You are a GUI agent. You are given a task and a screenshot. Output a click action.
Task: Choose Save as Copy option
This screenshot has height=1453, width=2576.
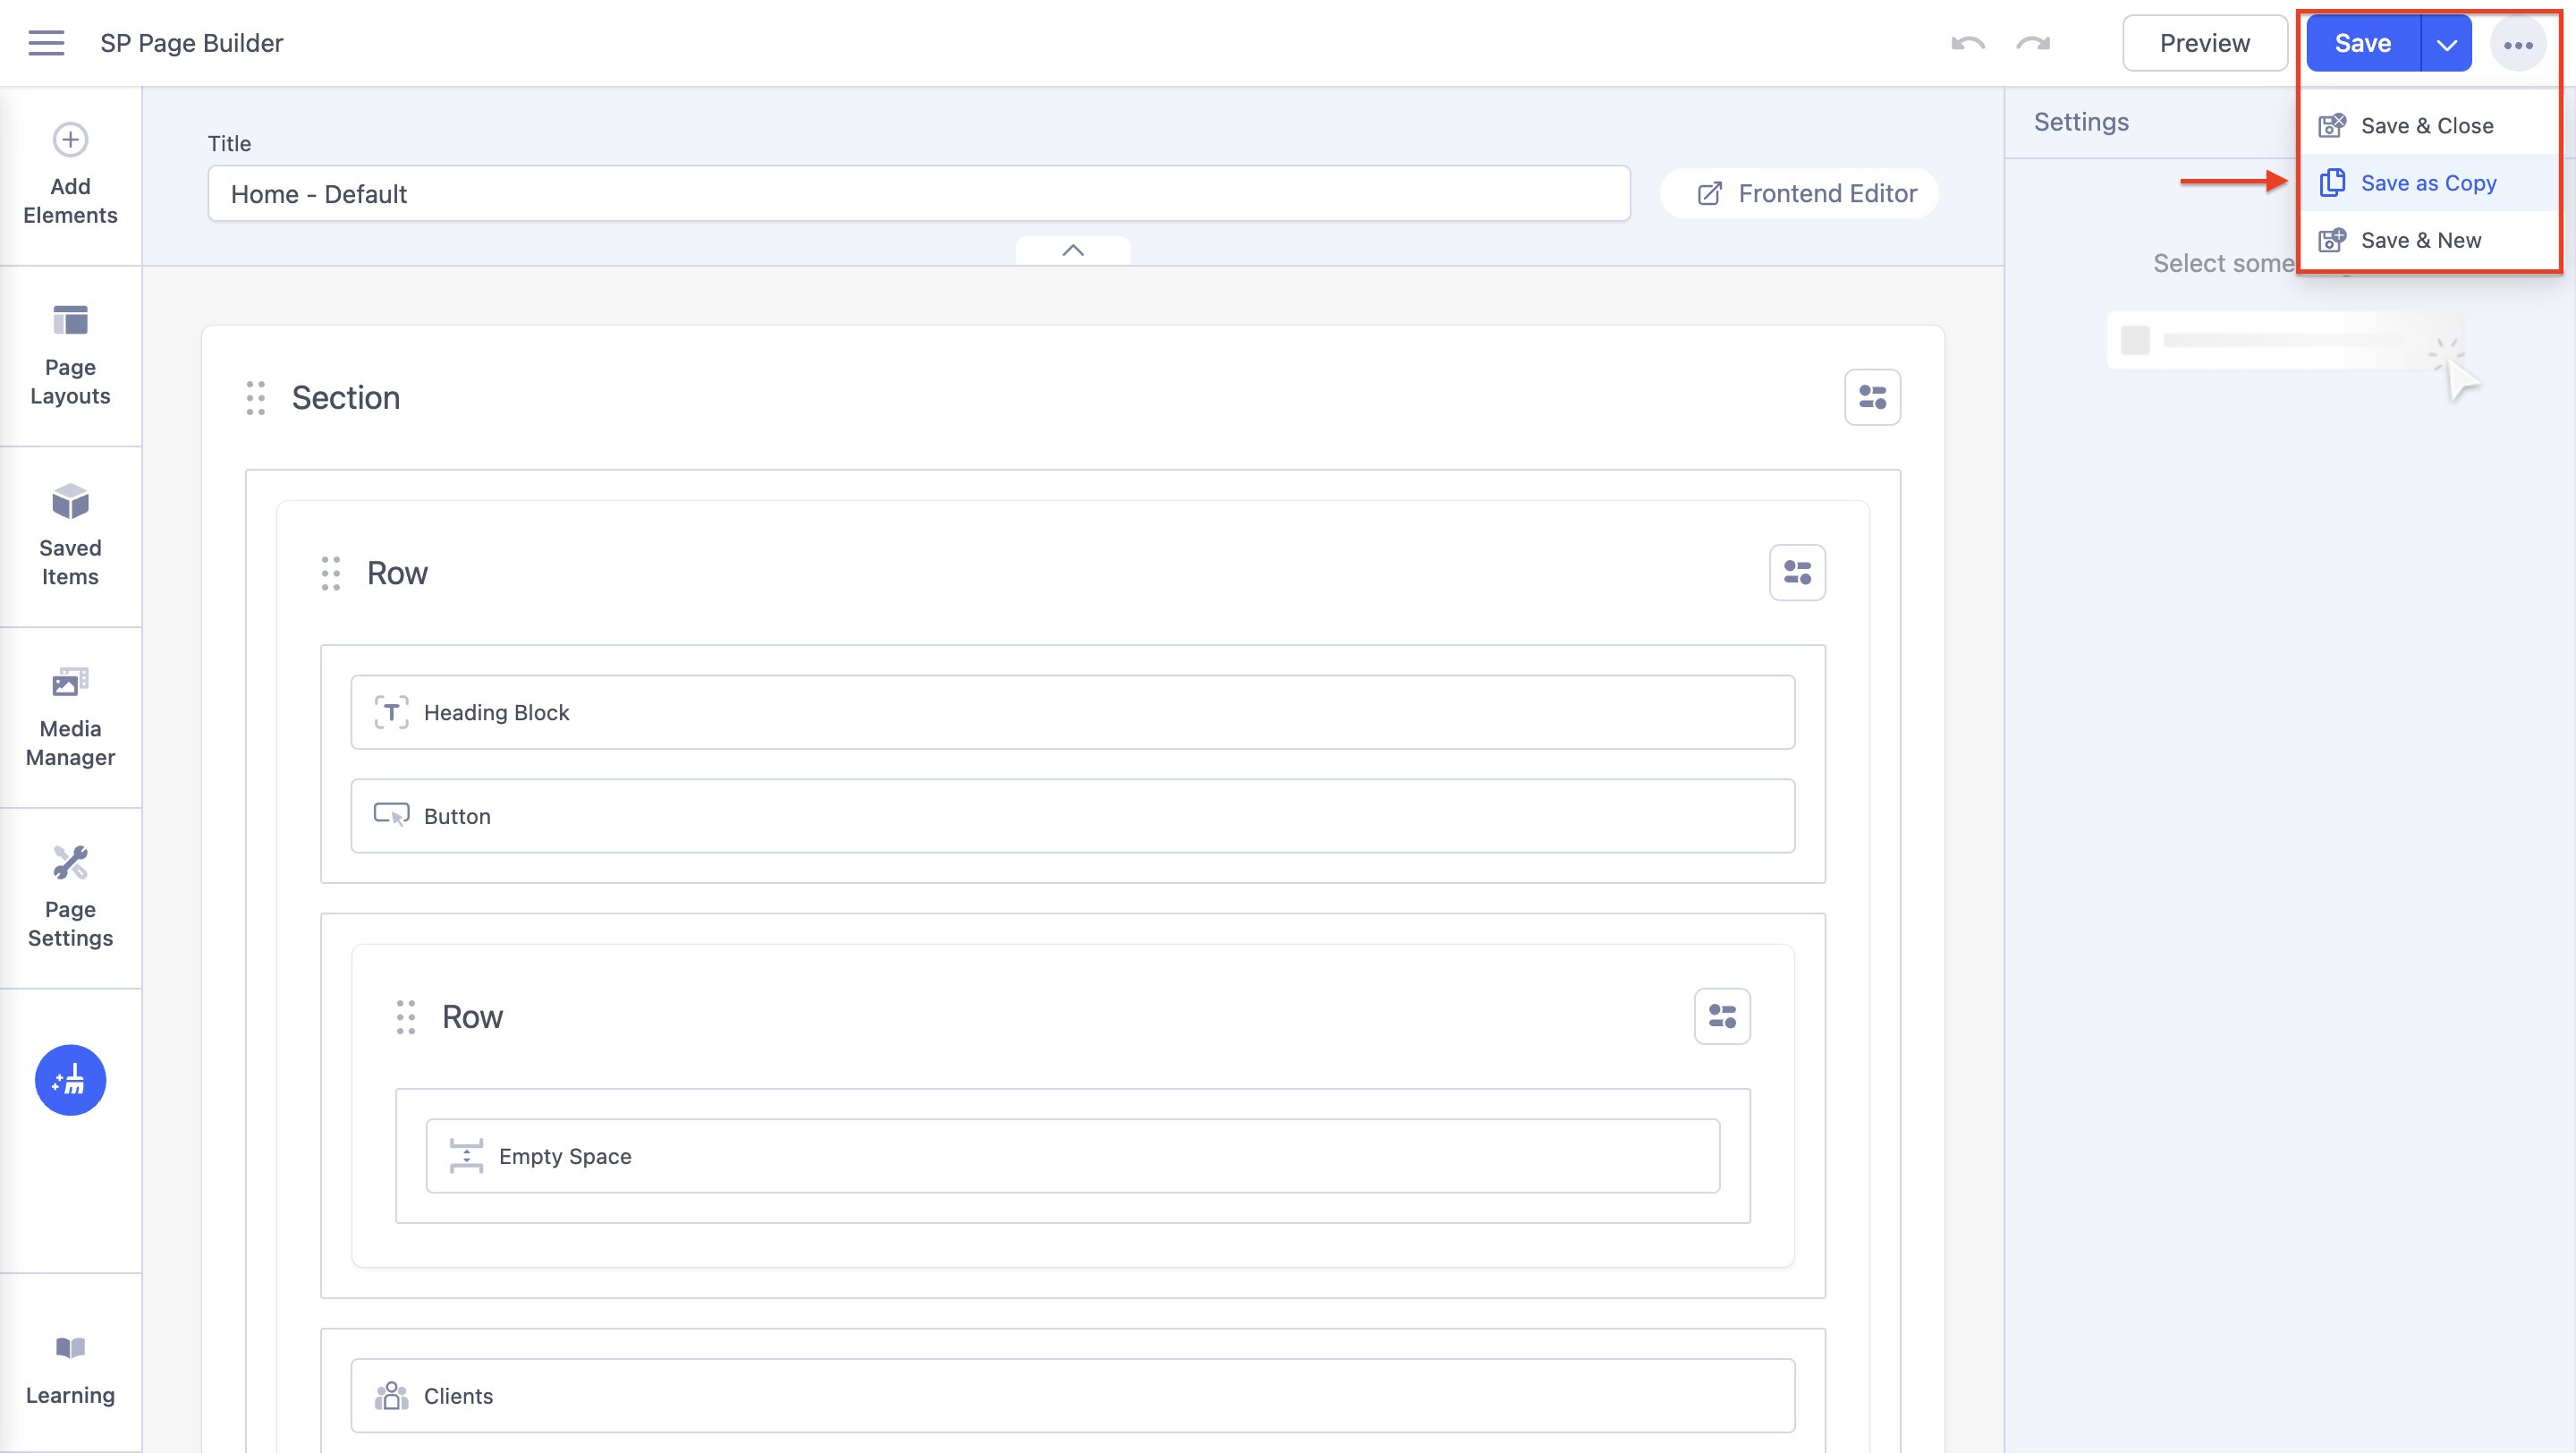point(2428,183)
